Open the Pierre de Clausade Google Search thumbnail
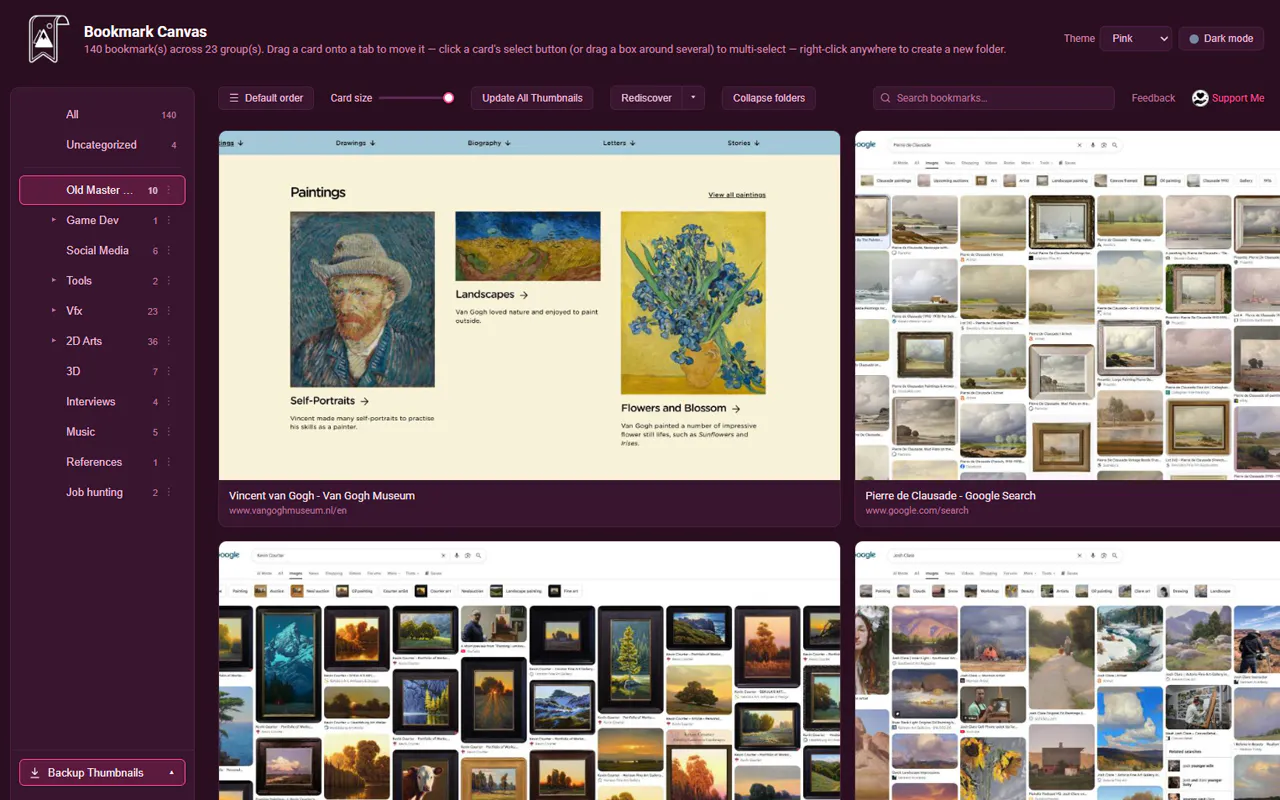Screen dimensions: 1280x800 (x=1067, y=305)
